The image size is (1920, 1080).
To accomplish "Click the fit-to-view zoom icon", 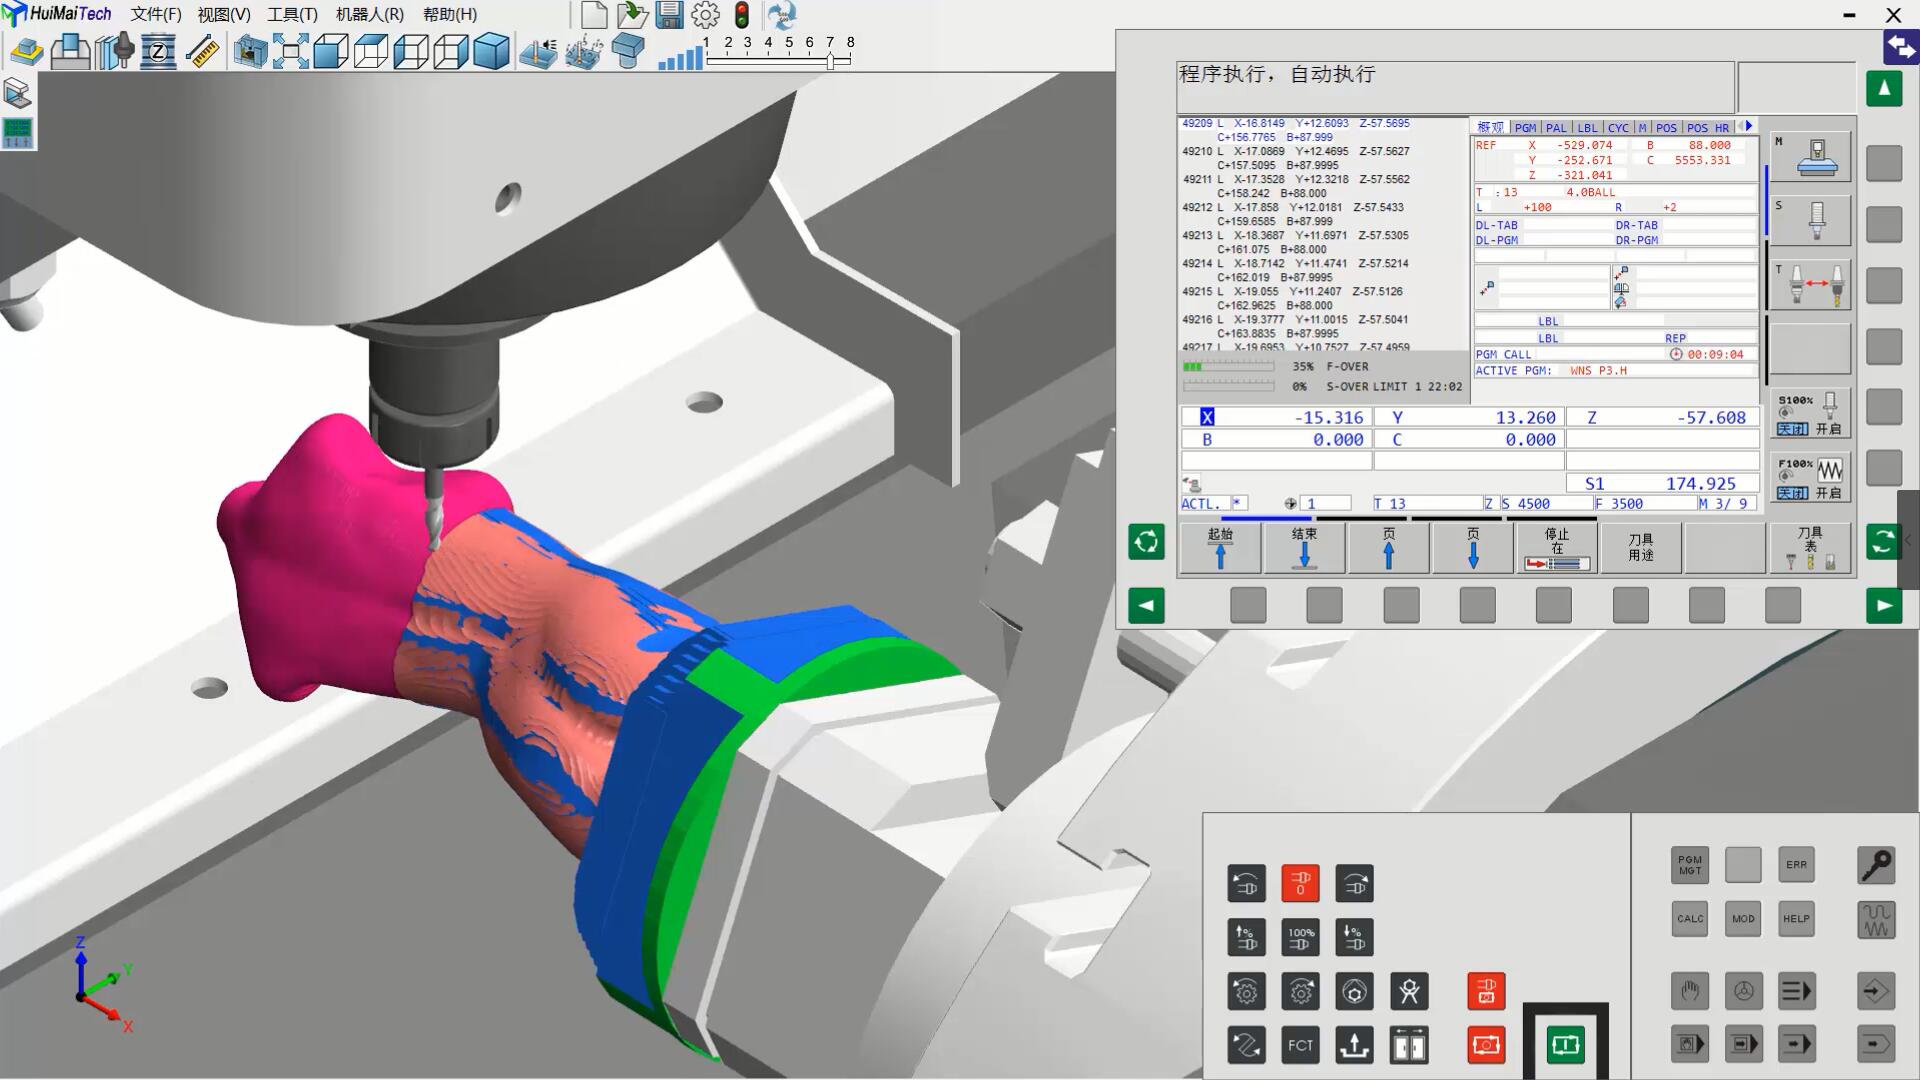I will 290,51.
